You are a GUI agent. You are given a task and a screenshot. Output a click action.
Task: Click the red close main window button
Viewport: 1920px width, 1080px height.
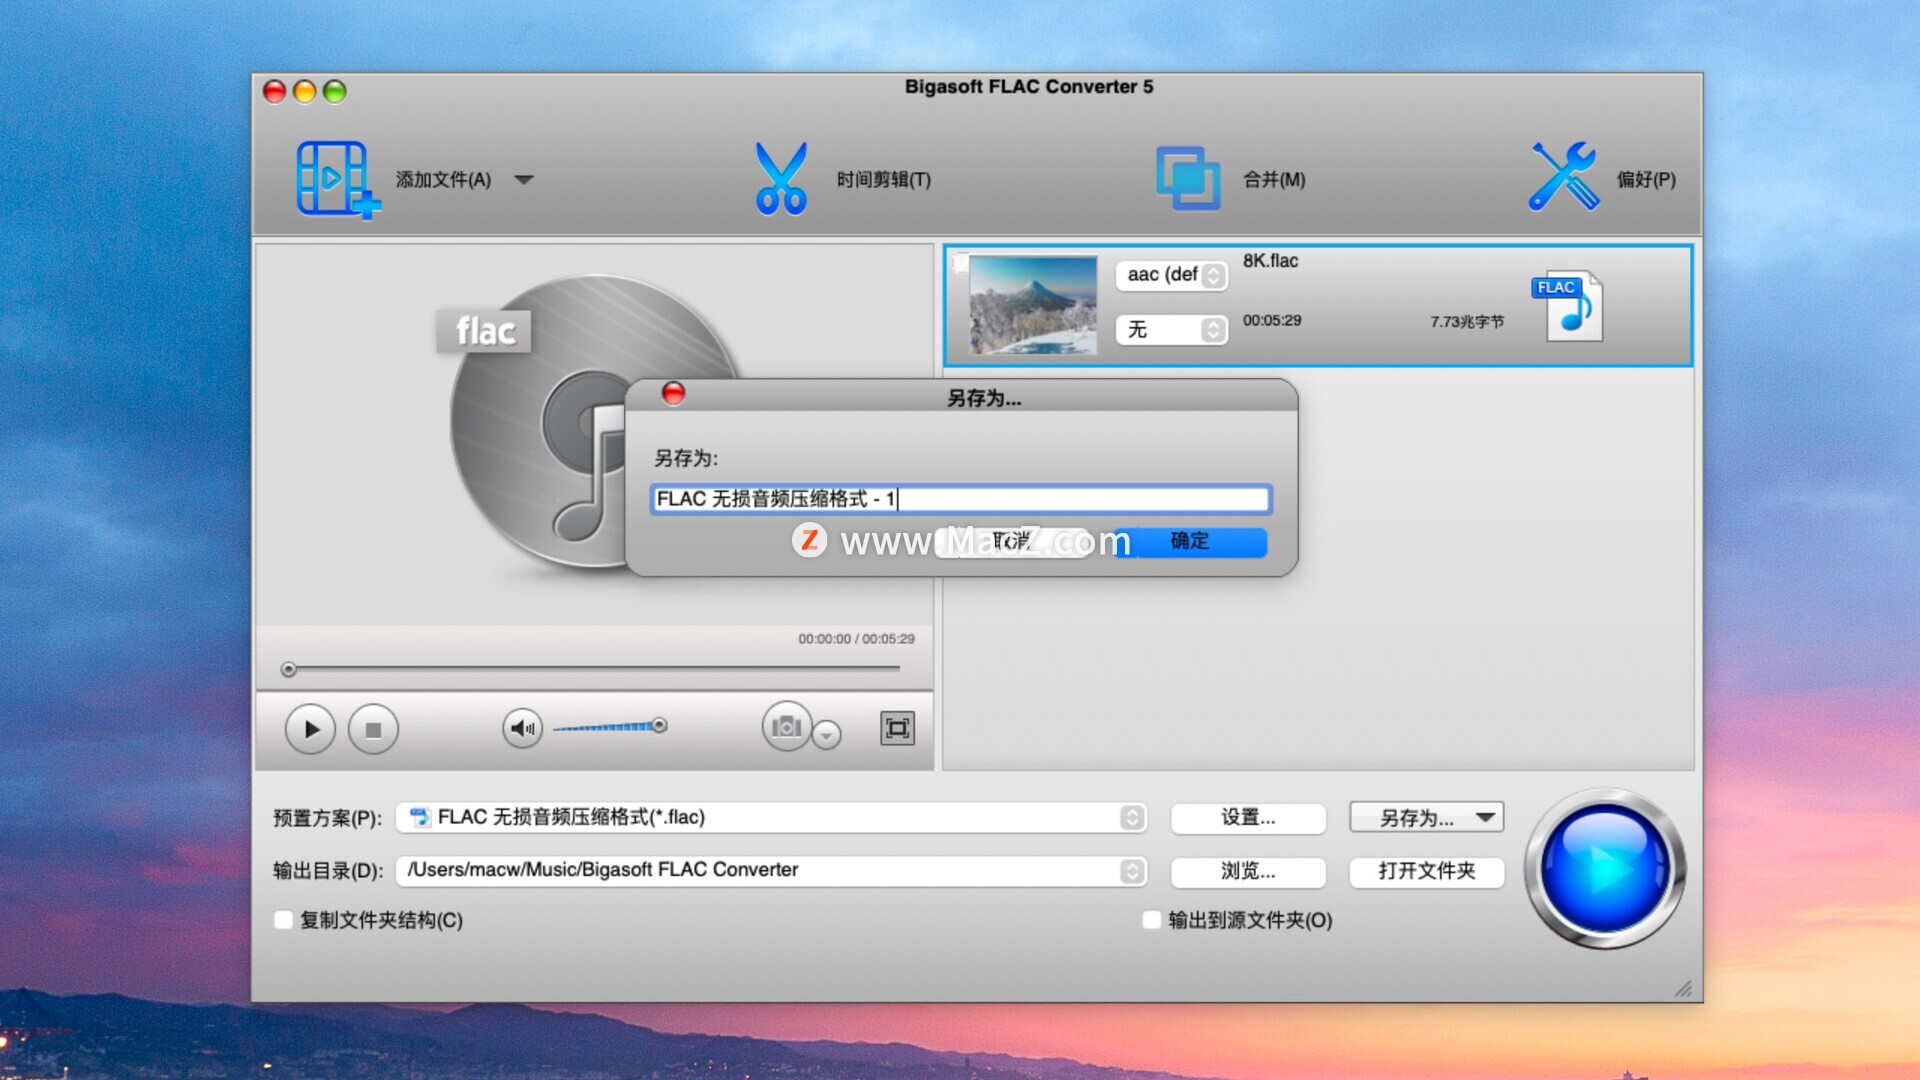click(x=274, y=92)
